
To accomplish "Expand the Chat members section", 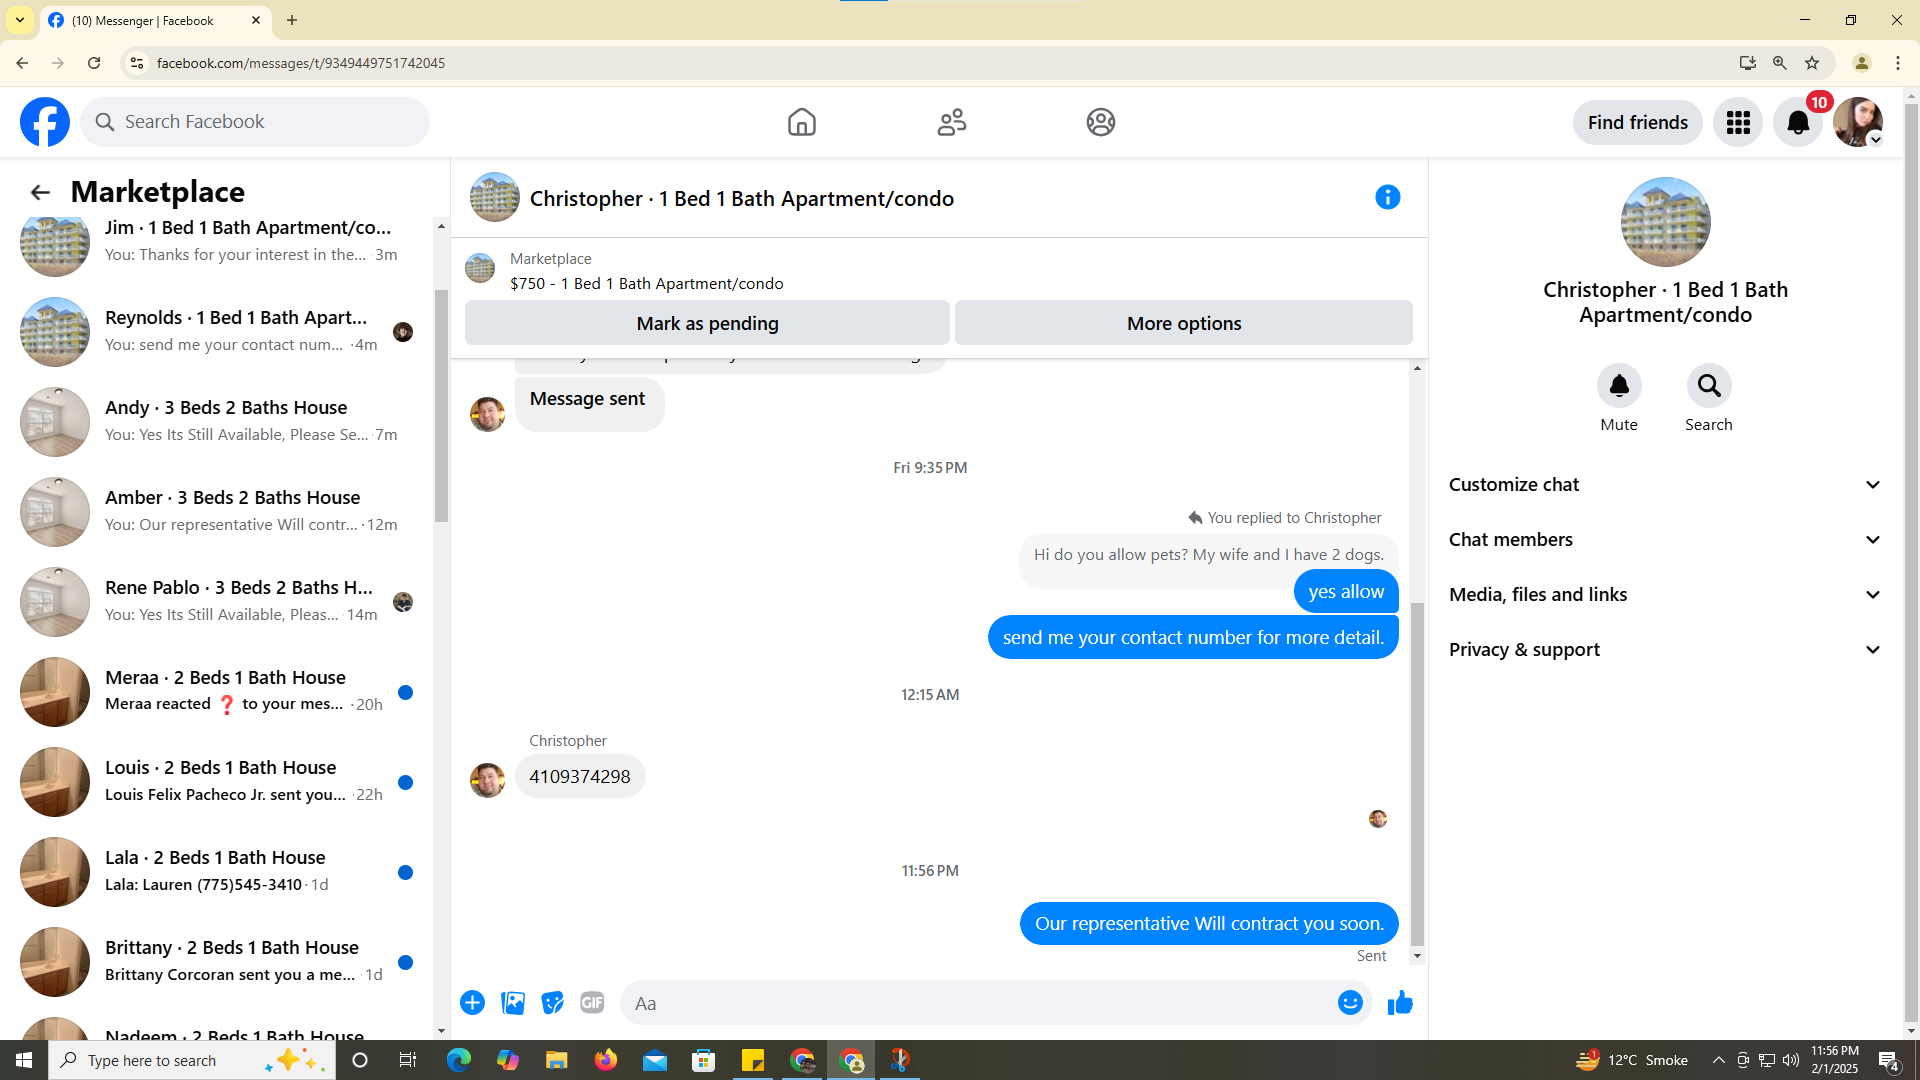I will coord(1665,539).
